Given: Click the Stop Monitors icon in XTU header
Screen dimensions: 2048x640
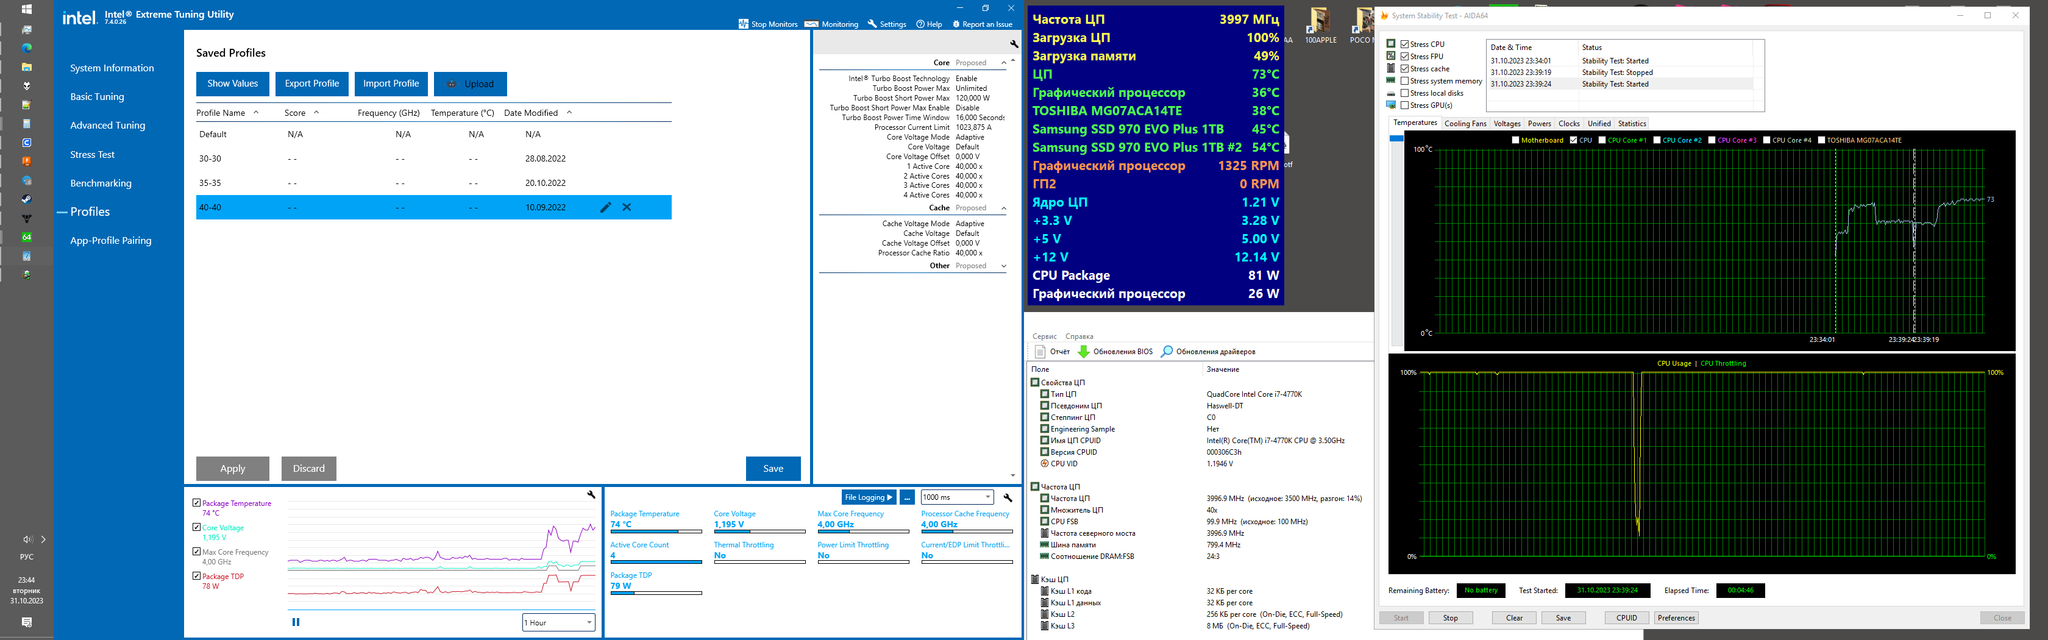Looking at the screenshot, I should pos(744,24).
